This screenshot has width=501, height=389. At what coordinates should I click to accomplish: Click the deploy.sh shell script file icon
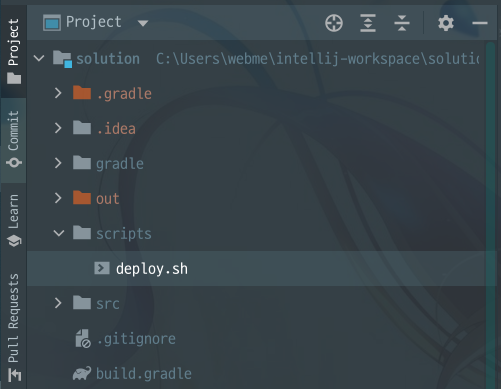pyautogui.click(x=102, y=268)
